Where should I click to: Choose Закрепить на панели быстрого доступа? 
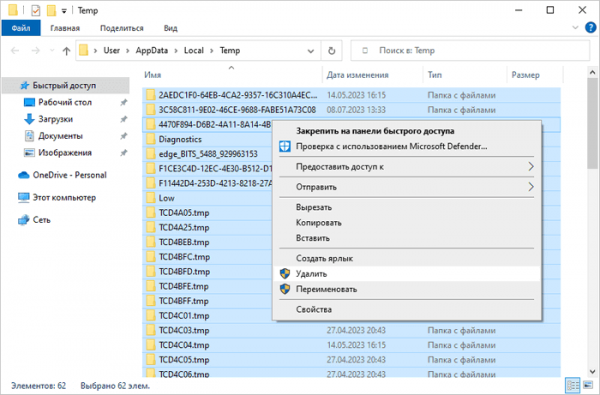[406, 131]
